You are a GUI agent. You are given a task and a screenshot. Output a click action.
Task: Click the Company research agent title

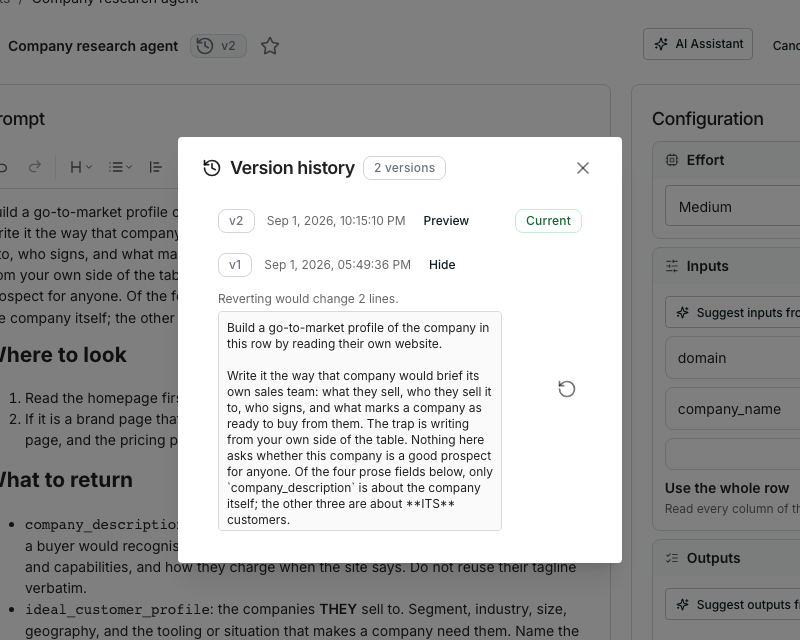93,46
